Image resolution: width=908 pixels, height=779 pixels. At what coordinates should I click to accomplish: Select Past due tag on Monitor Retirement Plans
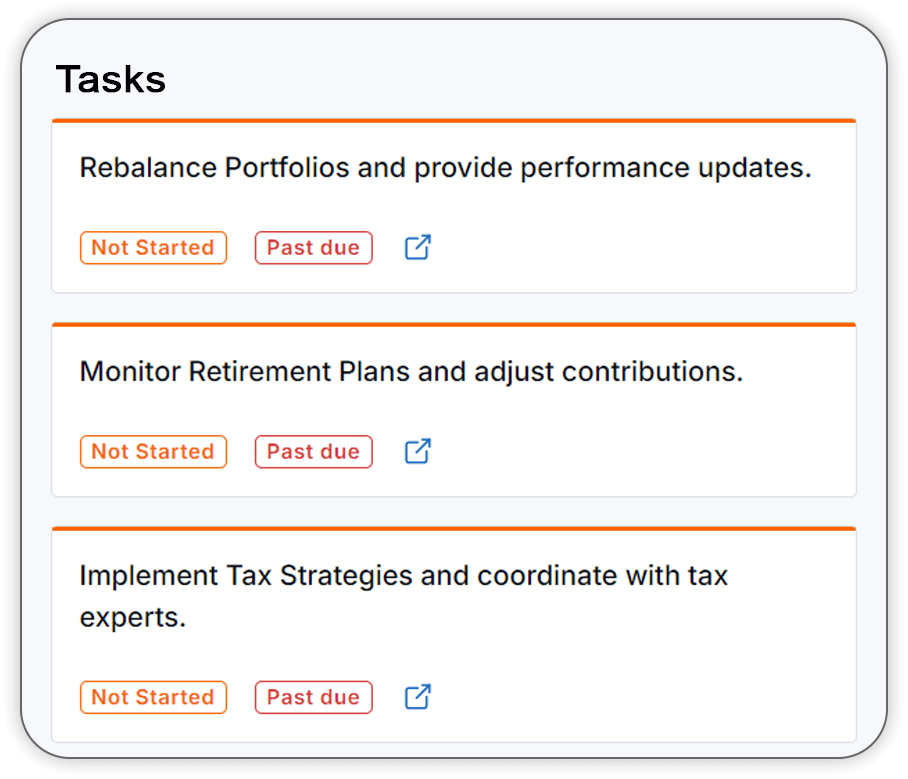tap(313, 452)
